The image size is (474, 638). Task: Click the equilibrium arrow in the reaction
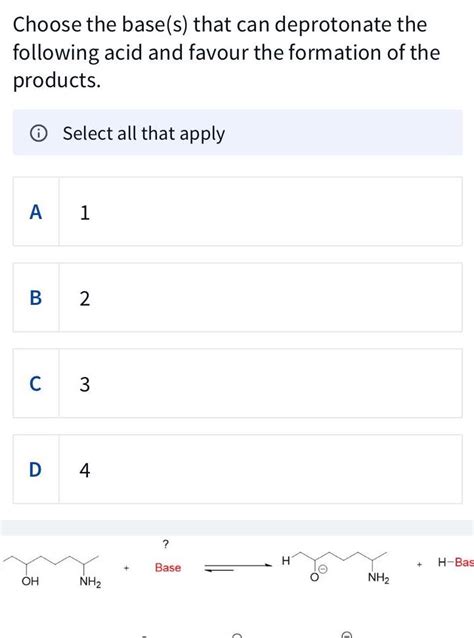point(238,567)
